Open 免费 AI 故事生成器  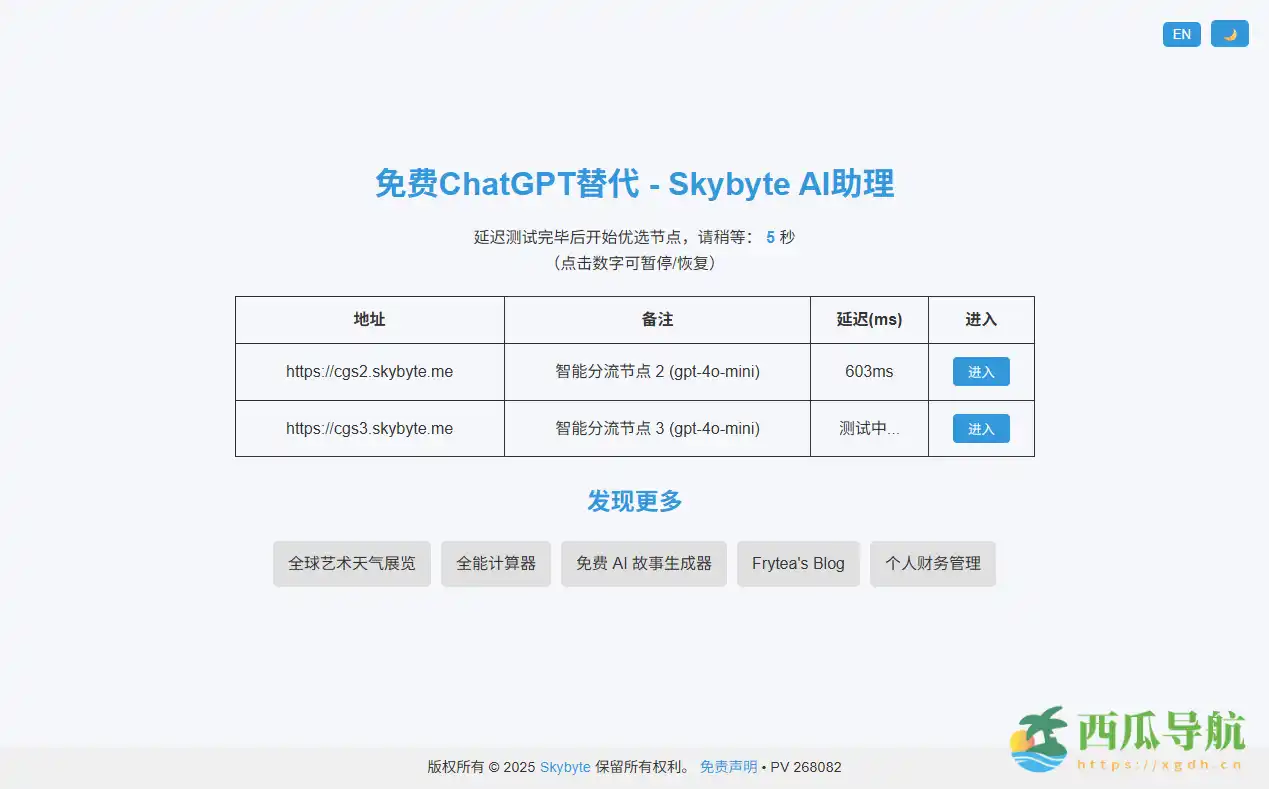point(643,563)
